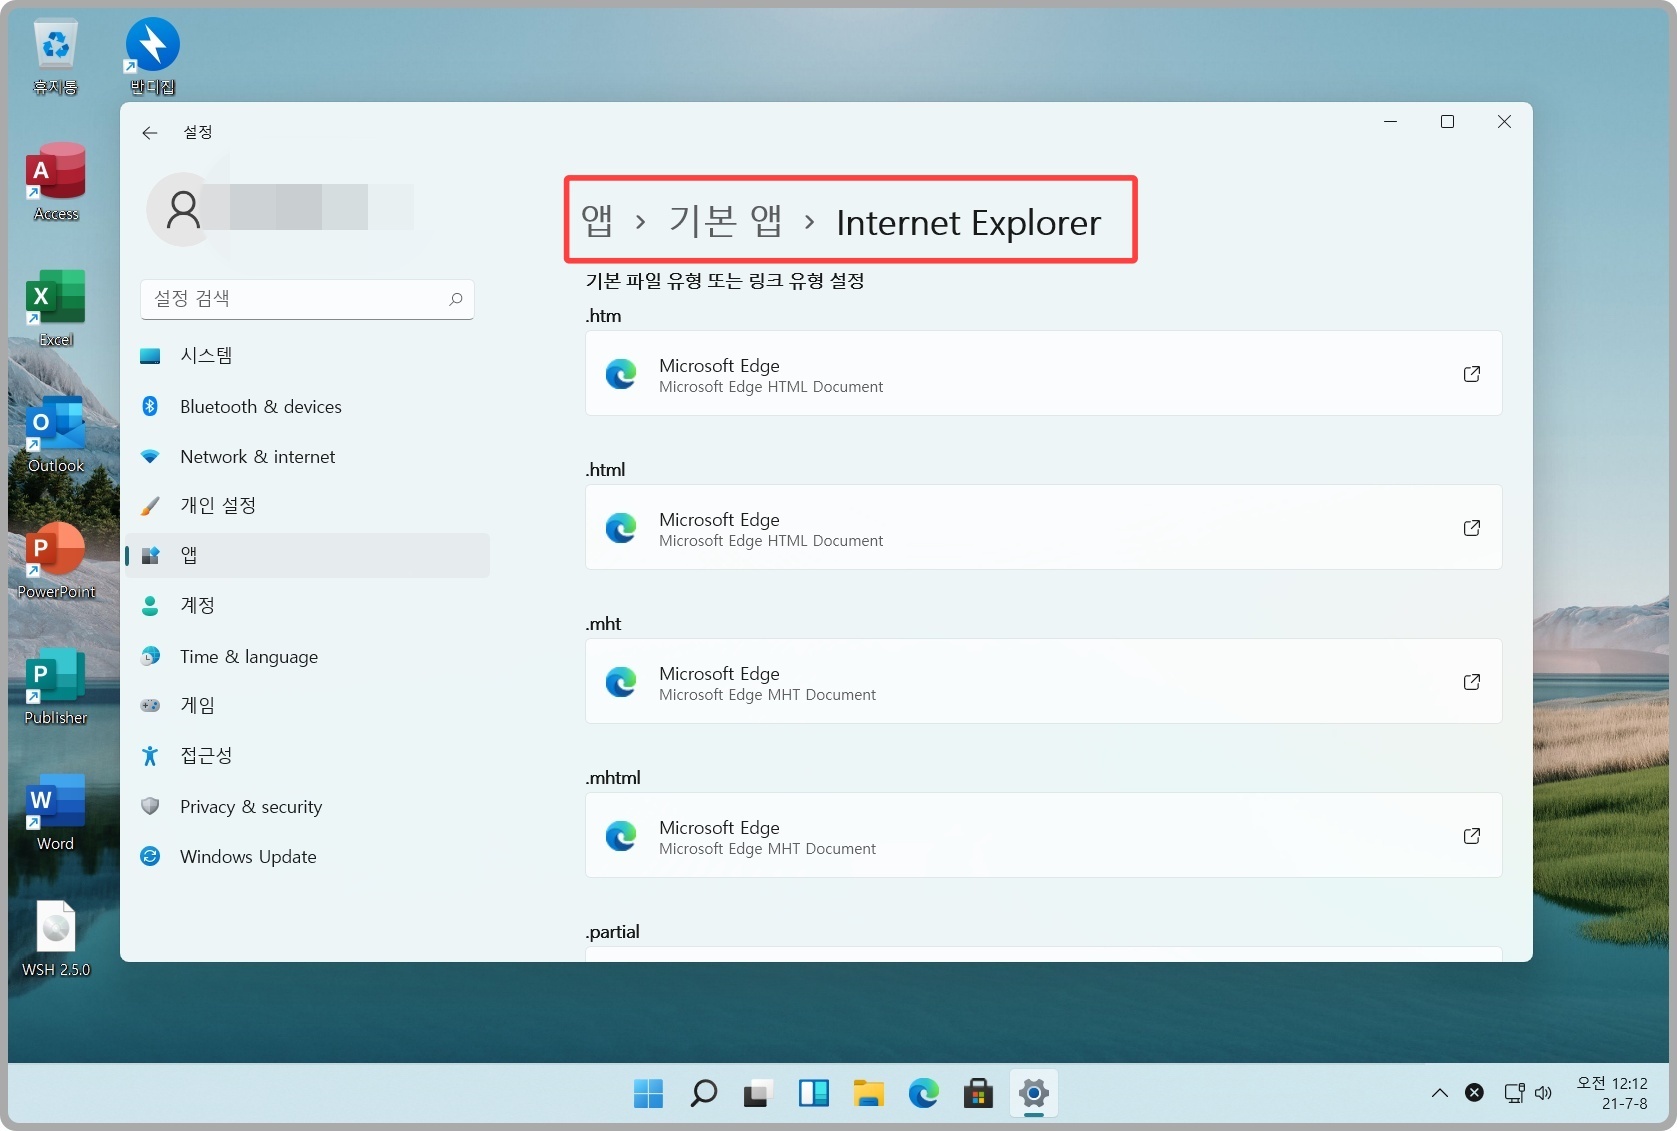This screenshot has width=1677, height=1131.
Task: Select Privacy & security in sidebar
Action: 308,806
